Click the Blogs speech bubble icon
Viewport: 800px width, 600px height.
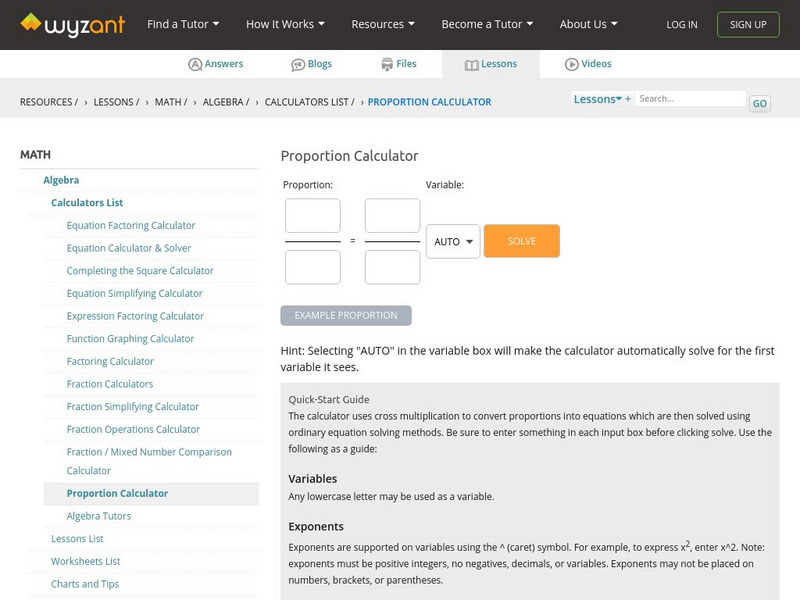[x=298, y=64]
